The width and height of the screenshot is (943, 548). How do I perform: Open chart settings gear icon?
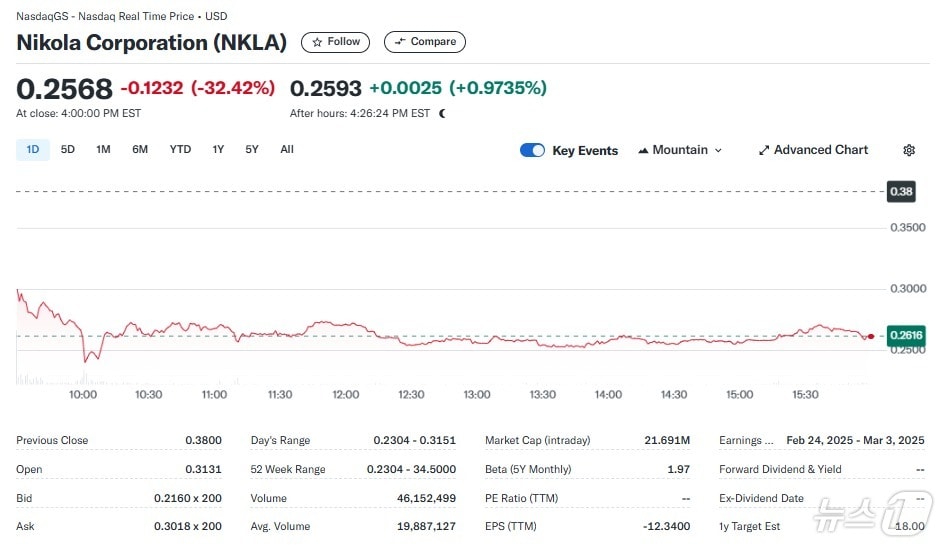pyautogui.click(x=908, y=150)
